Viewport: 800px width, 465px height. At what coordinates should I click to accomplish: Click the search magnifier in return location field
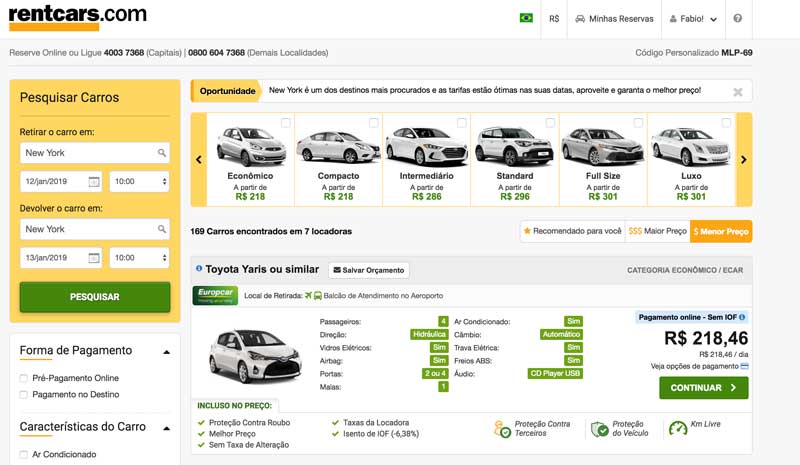[162, 229]
